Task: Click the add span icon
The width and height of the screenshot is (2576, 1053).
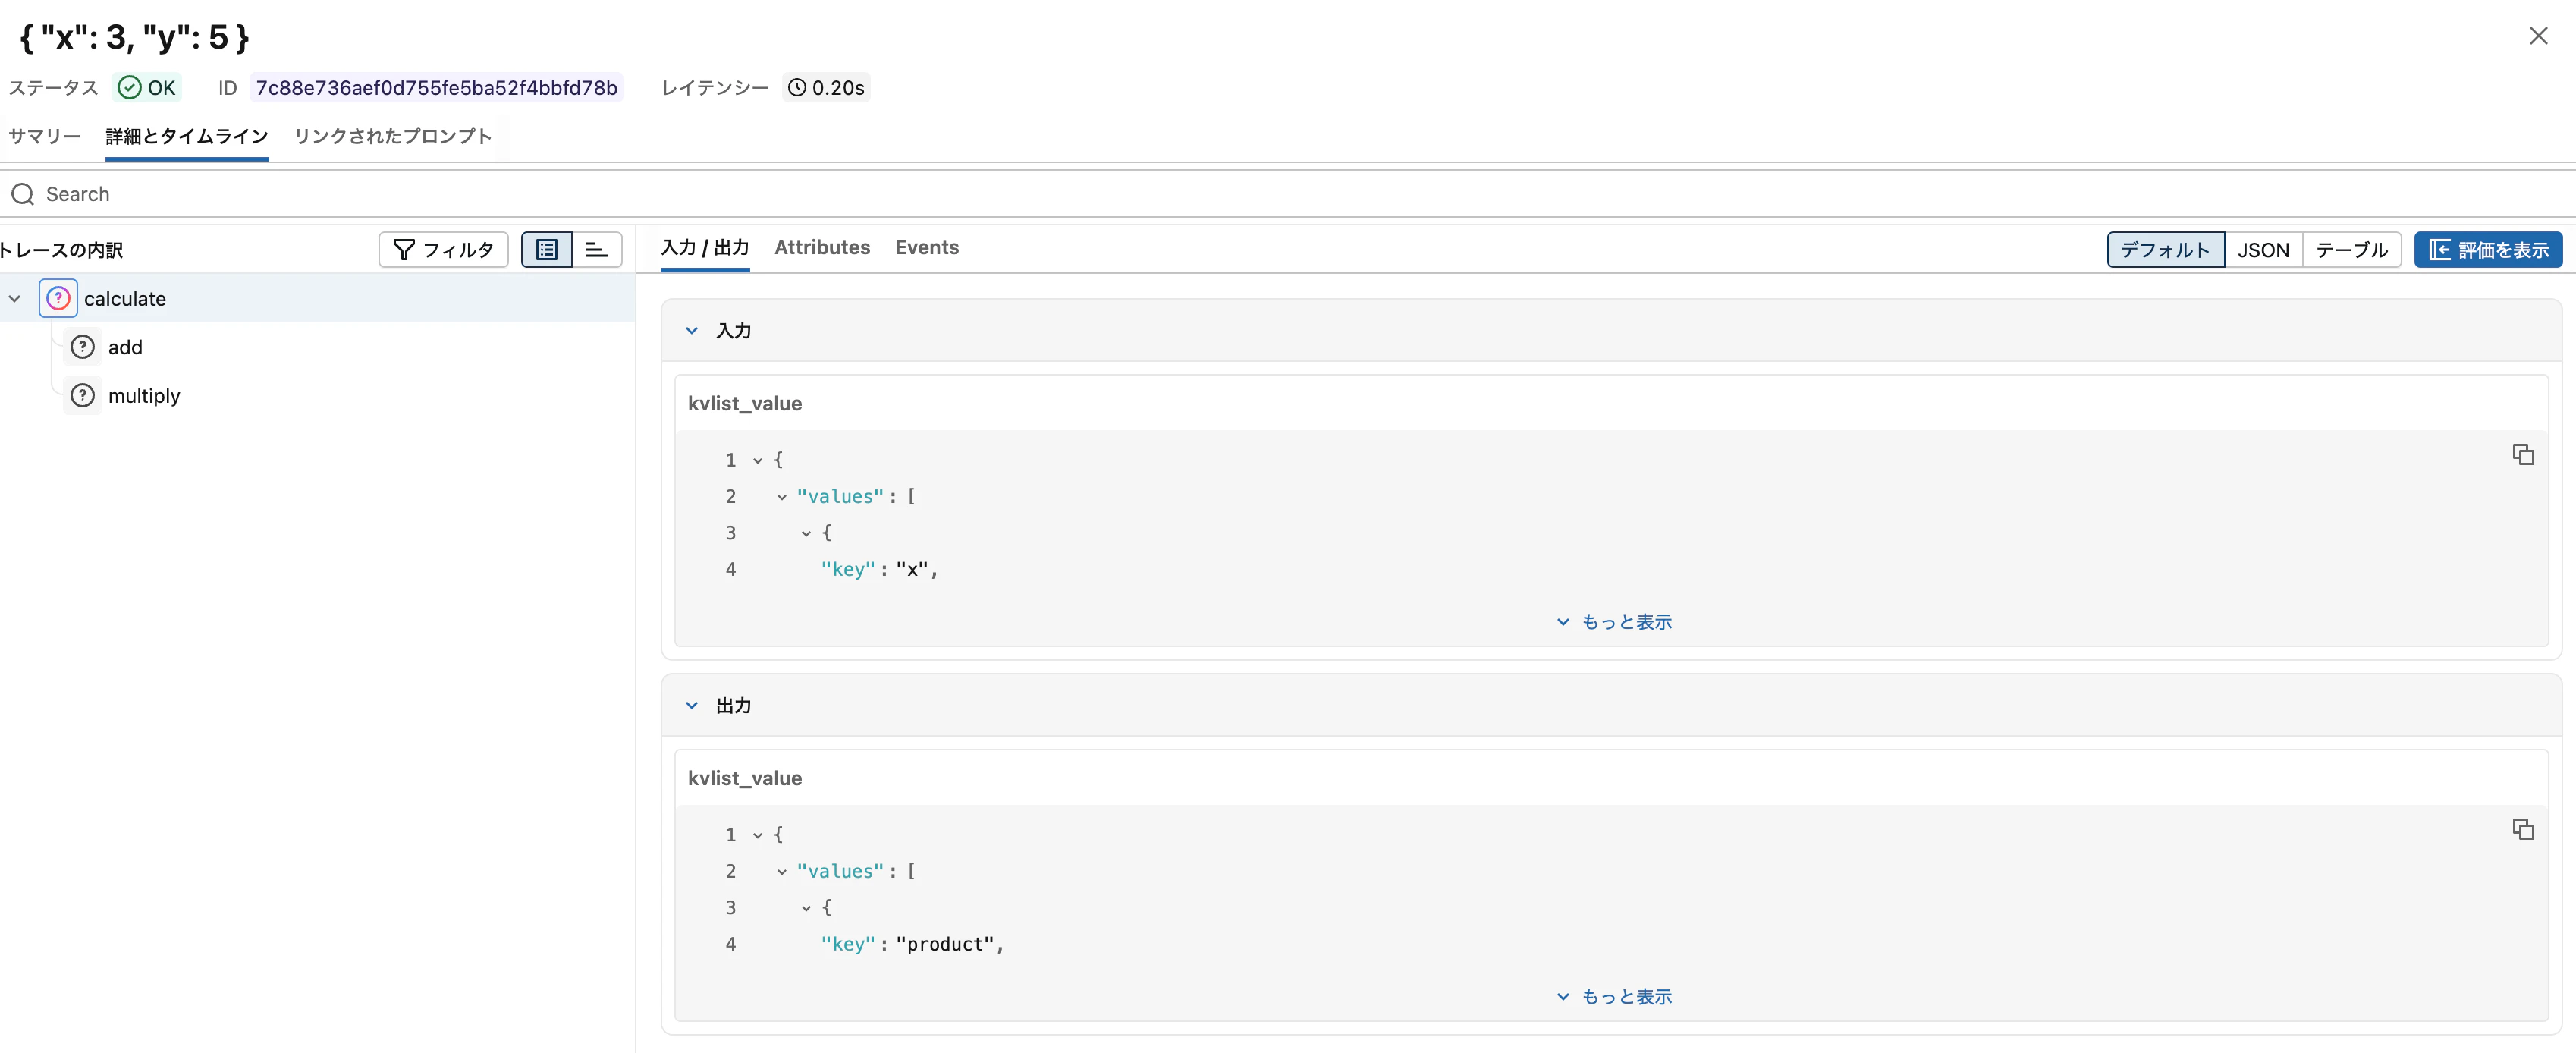Action: point(83,347)
